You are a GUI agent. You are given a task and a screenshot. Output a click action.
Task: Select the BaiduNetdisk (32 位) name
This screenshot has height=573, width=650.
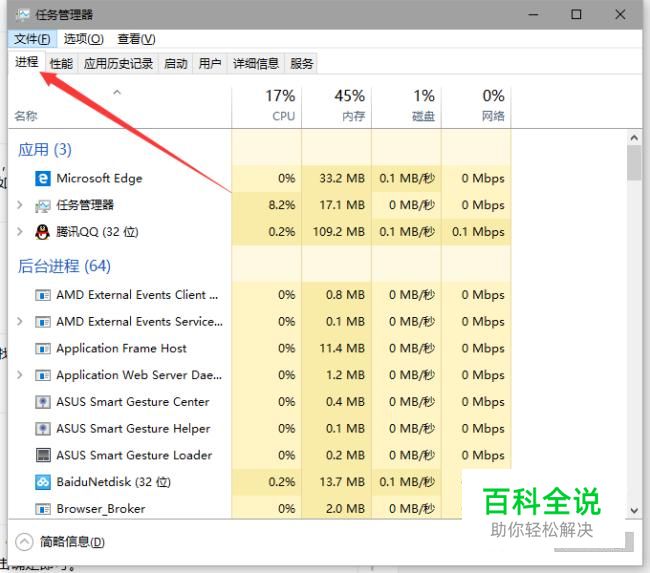point(114,482)
